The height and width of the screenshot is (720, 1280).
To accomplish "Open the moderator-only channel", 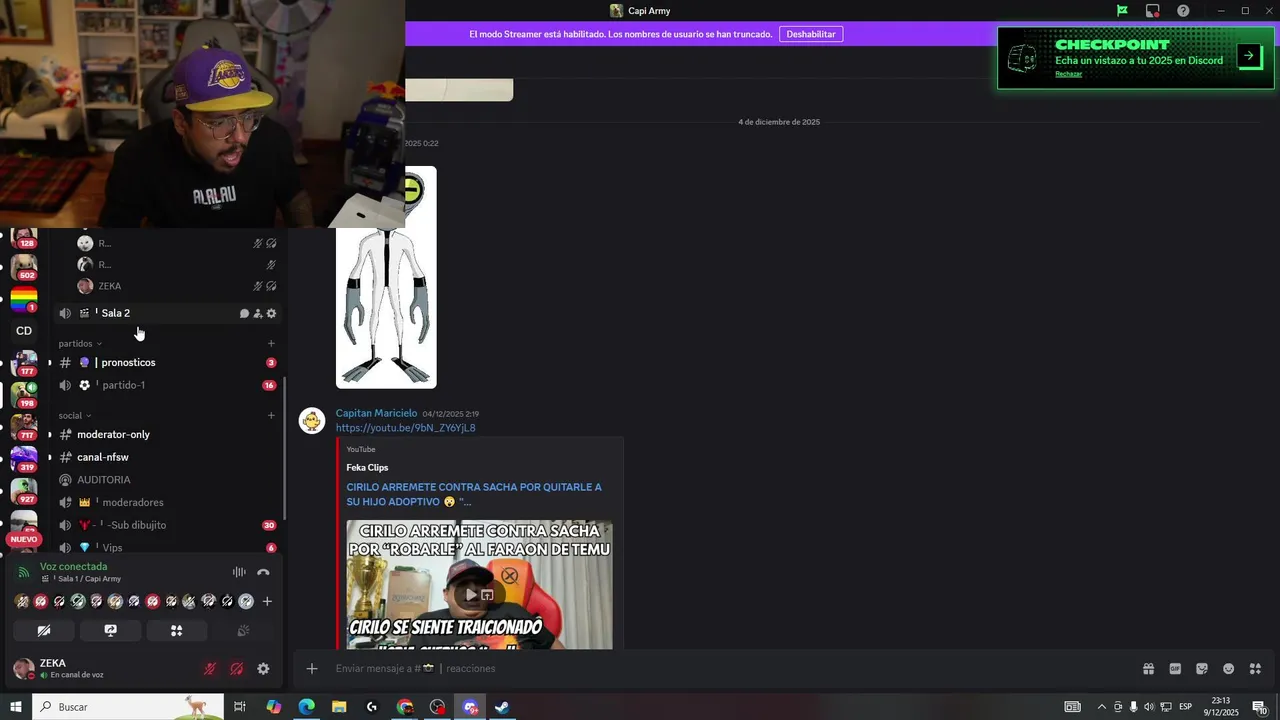I will 166,434.
